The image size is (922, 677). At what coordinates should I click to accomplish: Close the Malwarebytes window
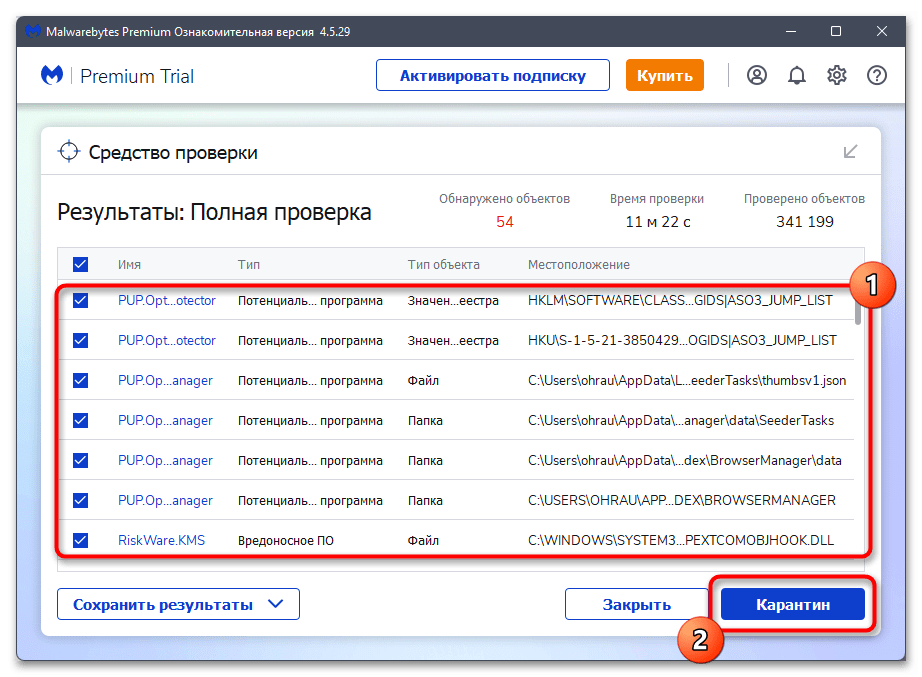881,31
